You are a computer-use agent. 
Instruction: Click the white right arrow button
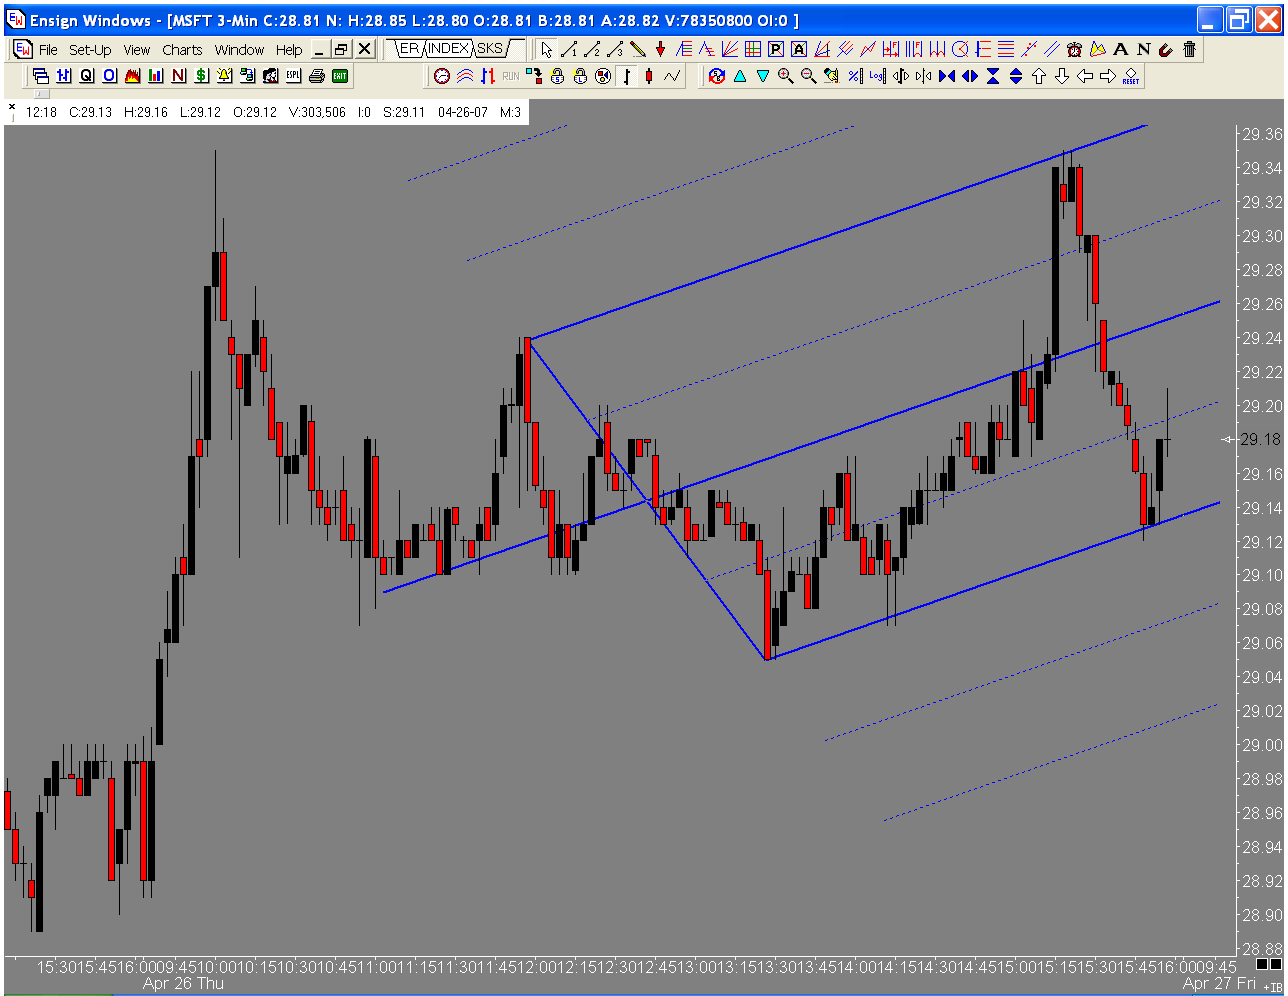(1108, 76)
